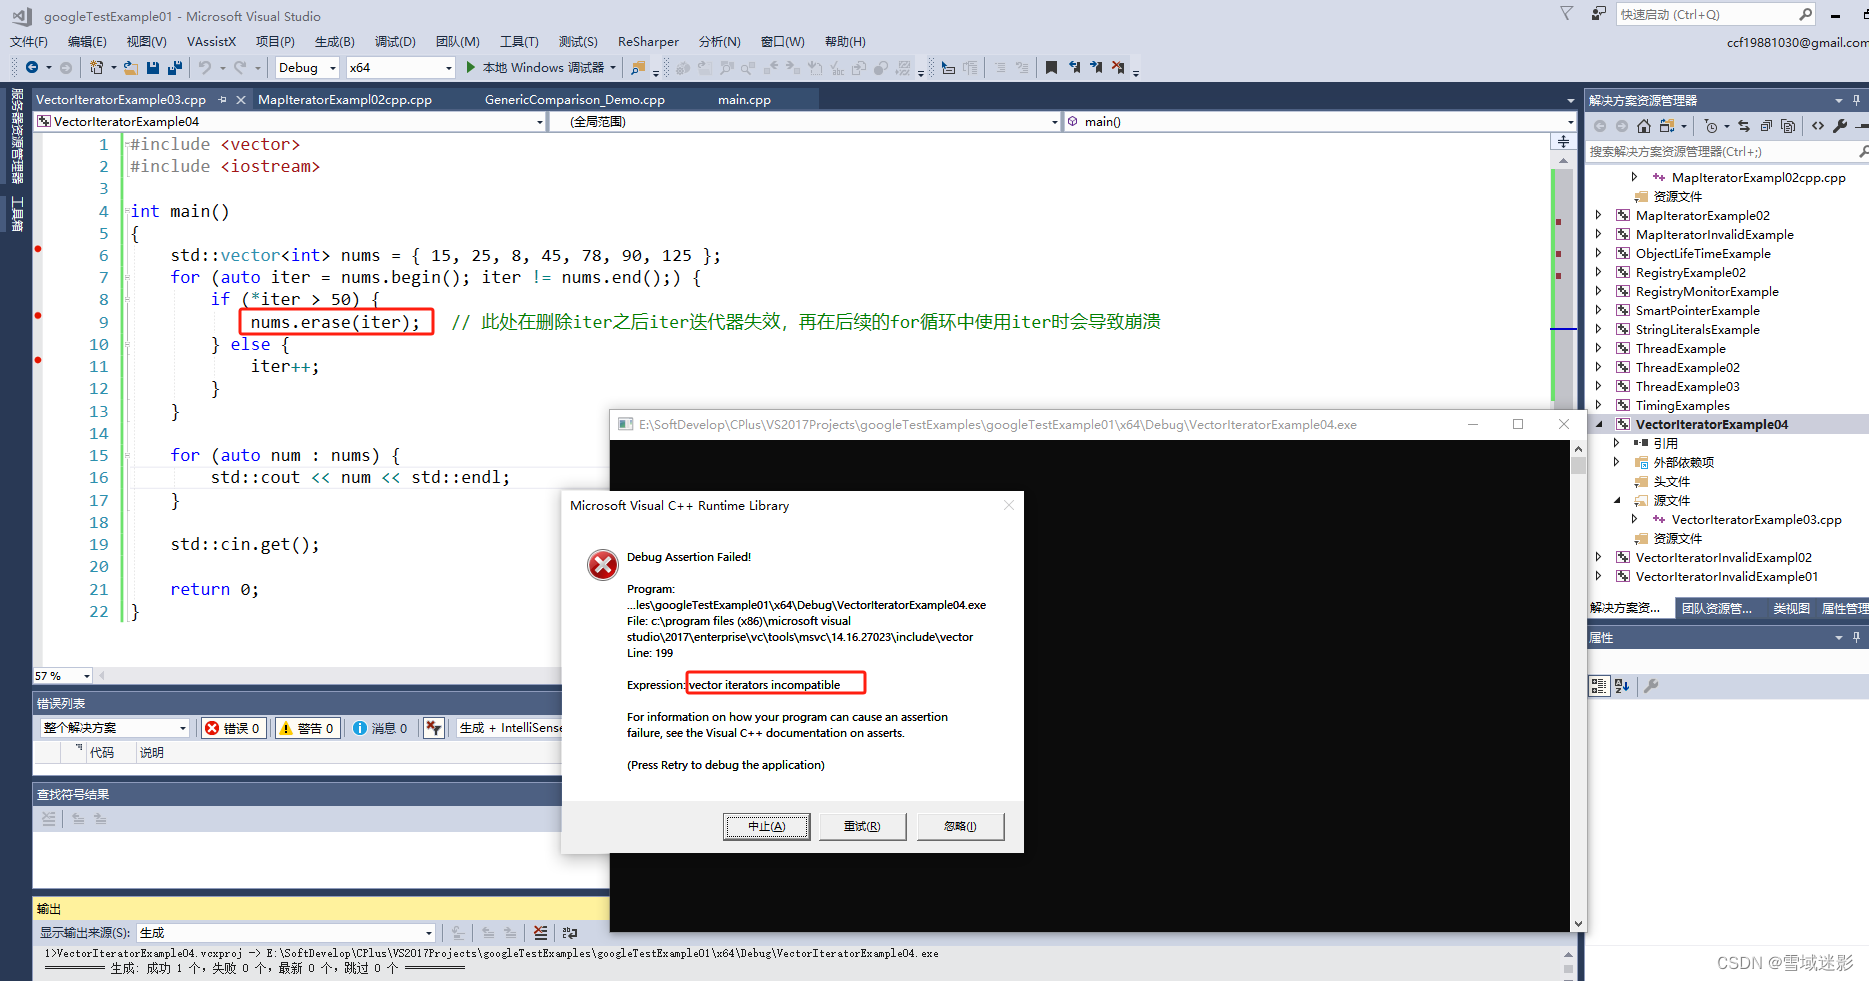Click 忽略(I) Ignore in the assertion dialog
This screenshot has height=981, width=1869.
(960, 826)
